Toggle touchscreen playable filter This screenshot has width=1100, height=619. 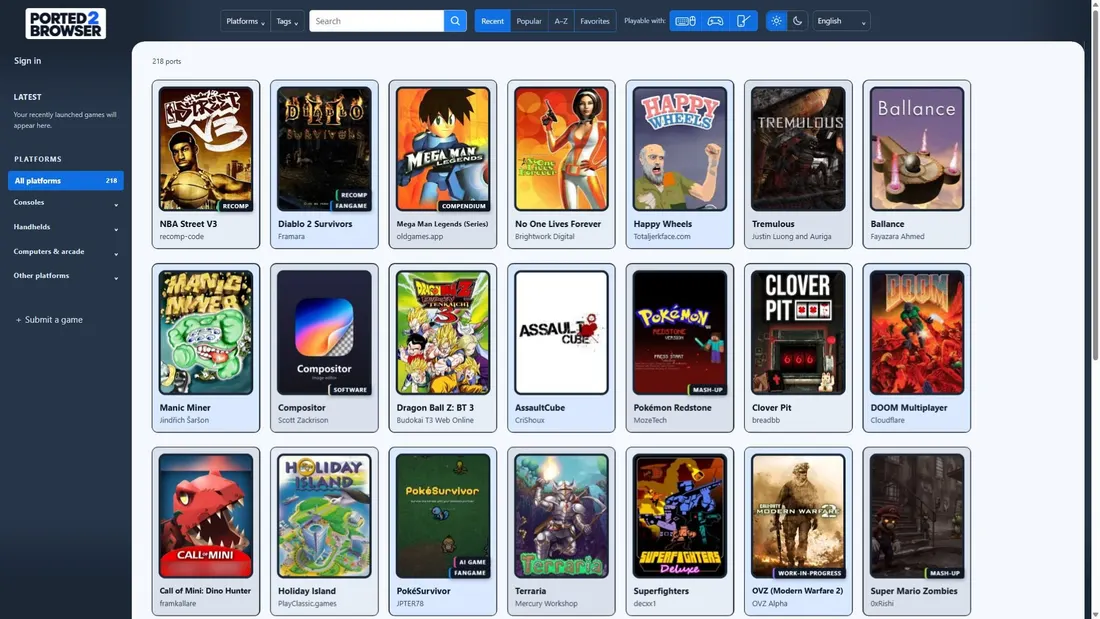click(744, 21)
